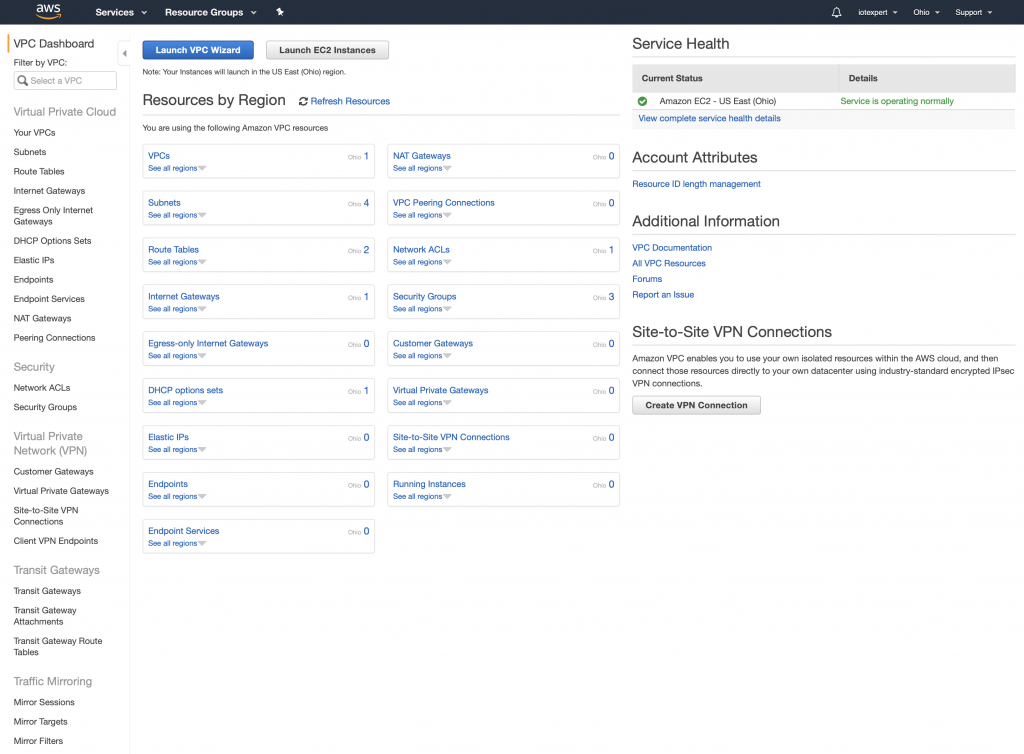Open sidebar Internet Gateways item
The width and height of the screenshot is (1024, 754).
(50, 191)
